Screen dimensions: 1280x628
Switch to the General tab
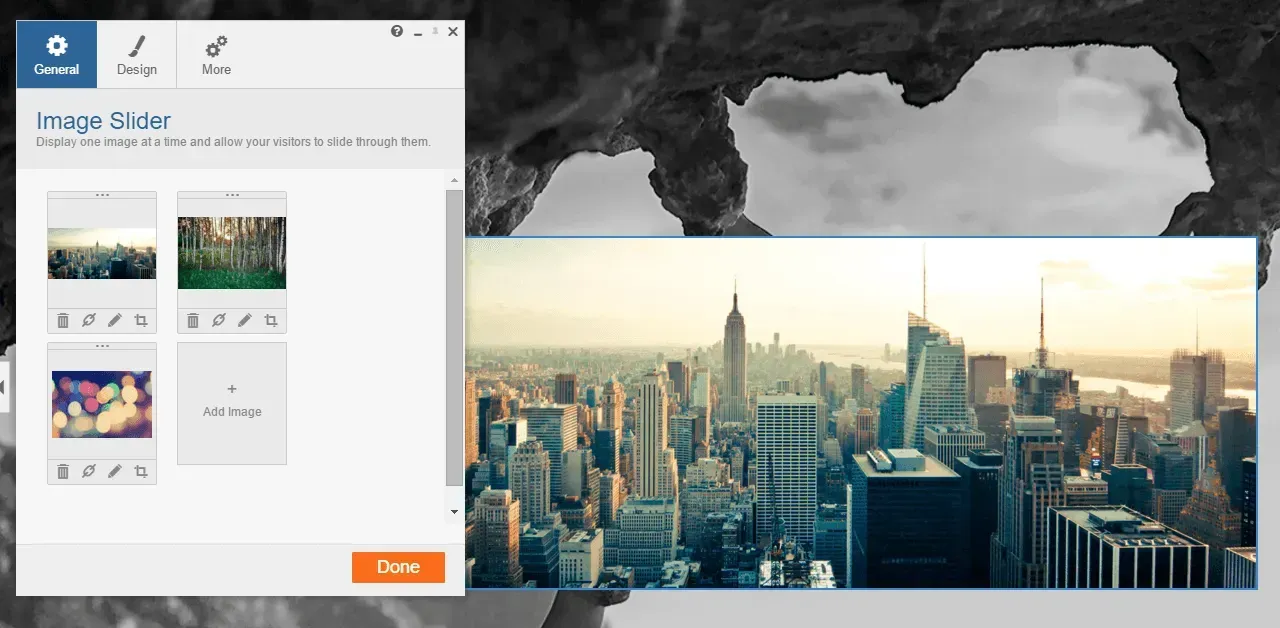(57, 55)
